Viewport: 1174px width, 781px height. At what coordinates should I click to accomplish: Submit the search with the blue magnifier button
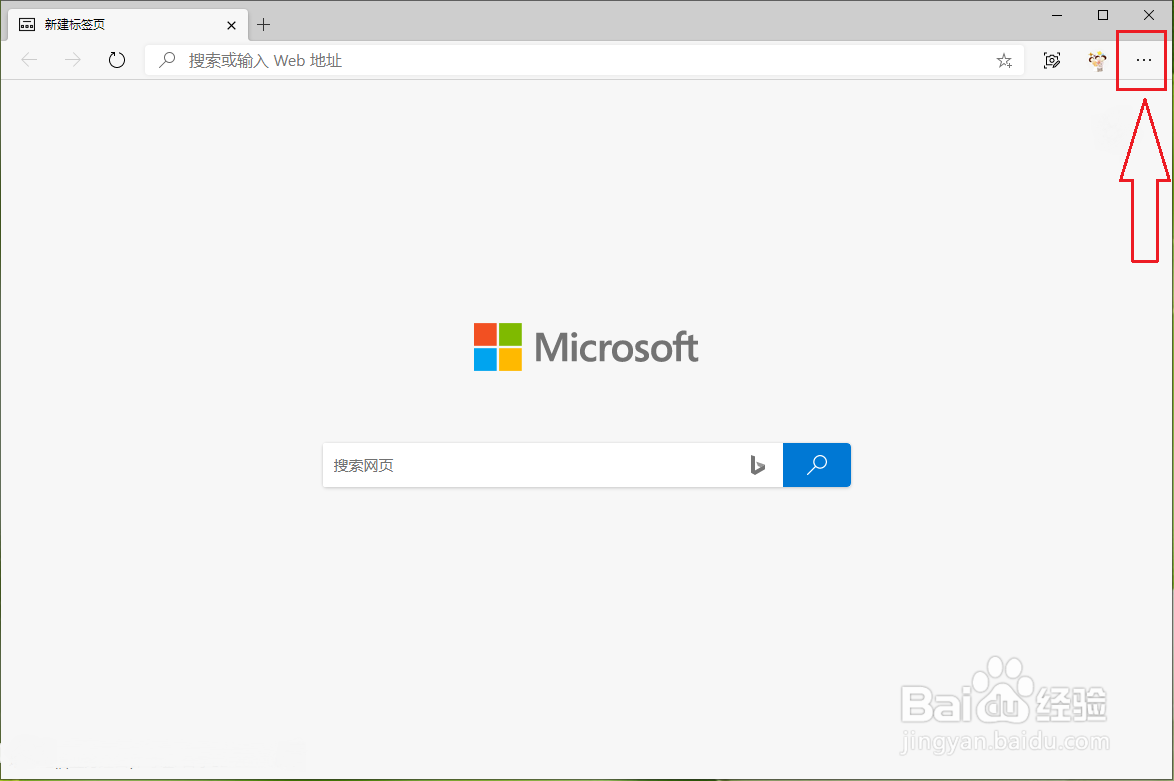point(817,465)
